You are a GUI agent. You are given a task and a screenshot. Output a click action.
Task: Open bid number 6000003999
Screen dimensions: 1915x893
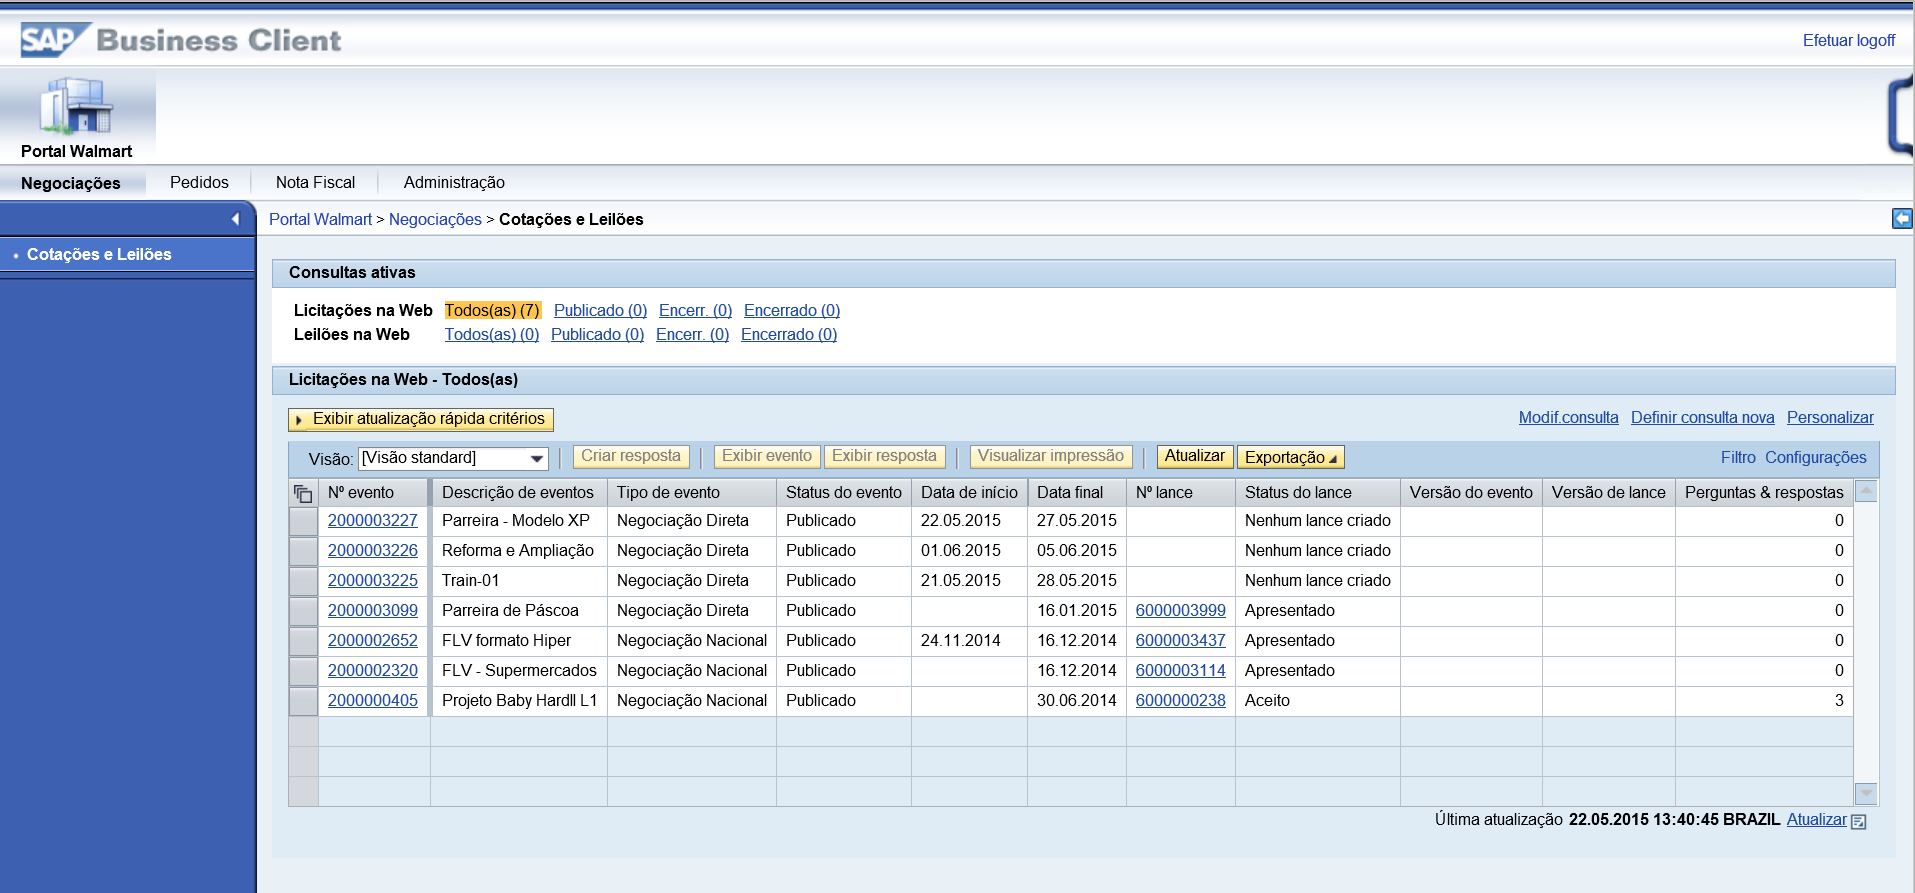click(1180, 610)
